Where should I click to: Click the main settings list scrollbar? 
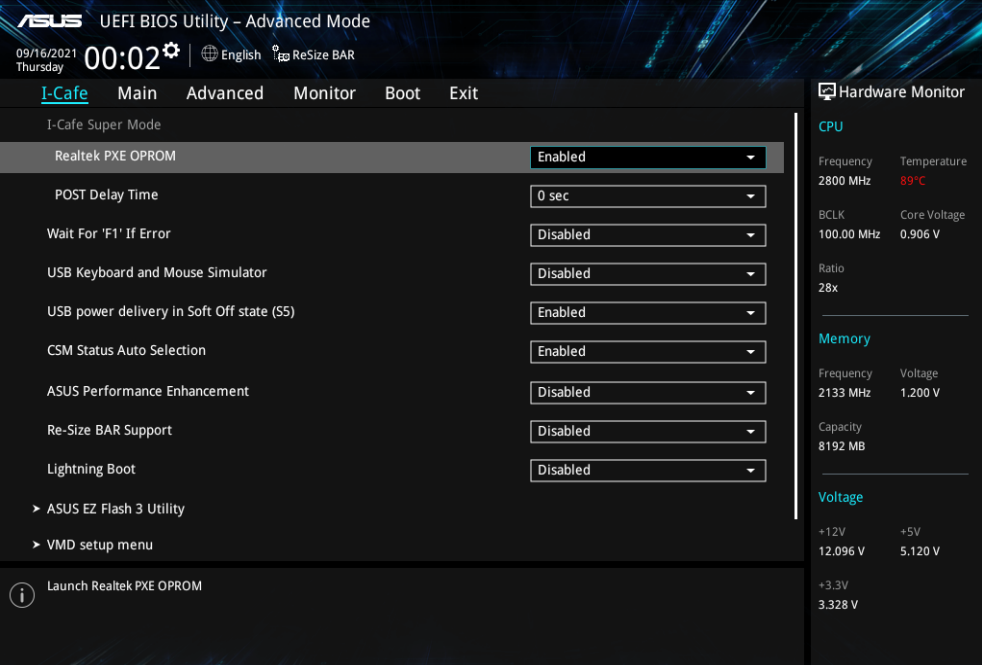pyautogui.click(x=795, y=316)
